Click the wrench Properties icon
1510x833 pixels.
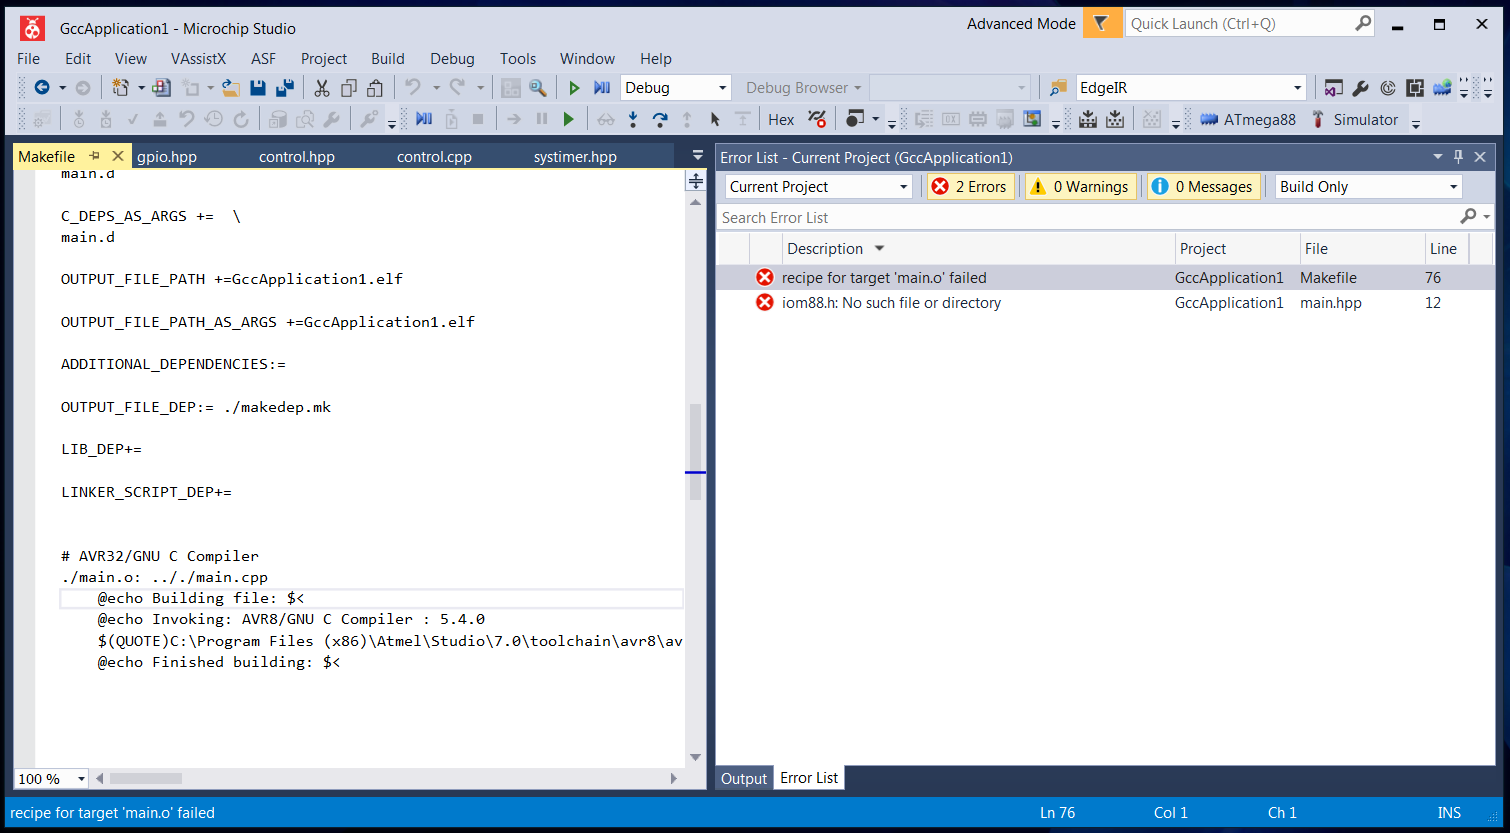click(1360, 88)
